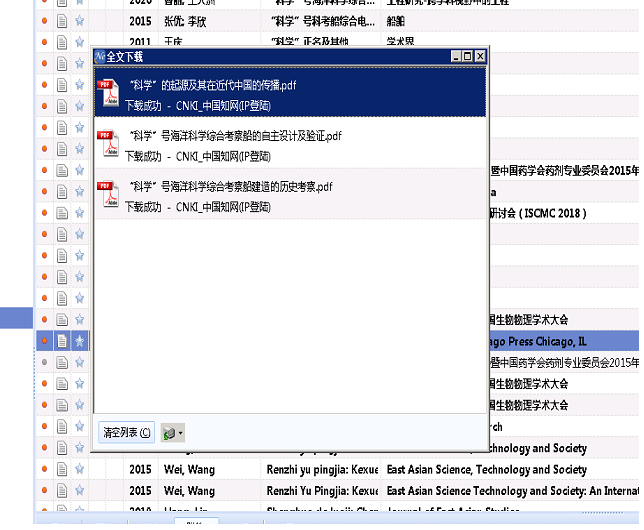Click the 全文下载 dialog app icon

(100, 56)
